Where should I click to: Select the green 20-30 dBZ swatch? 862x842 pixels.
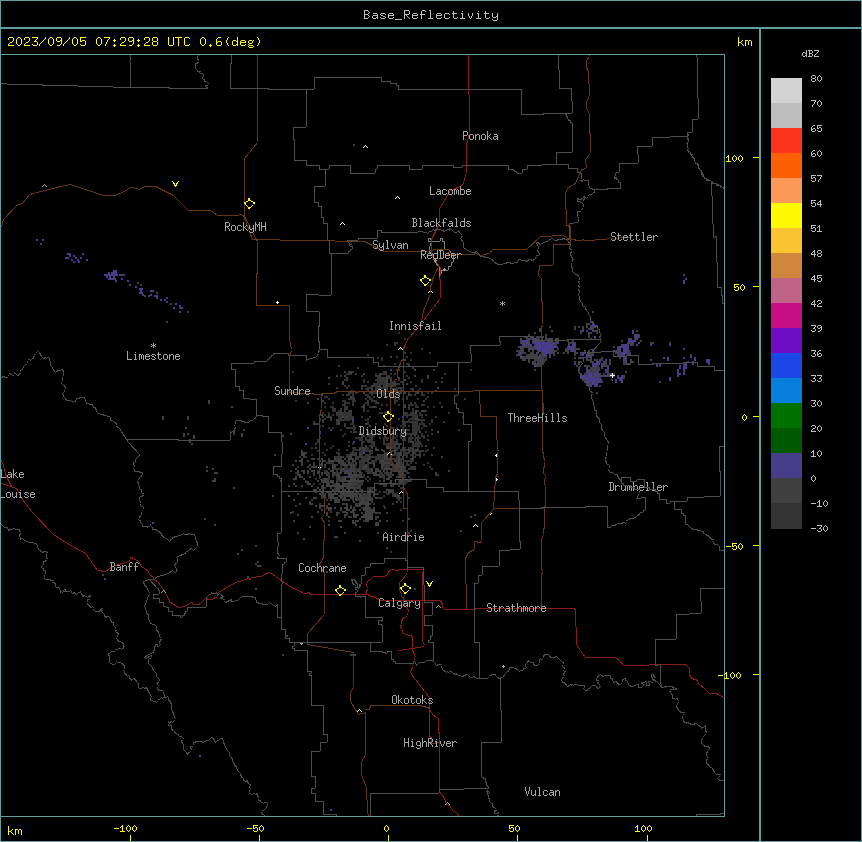point(786,416)
